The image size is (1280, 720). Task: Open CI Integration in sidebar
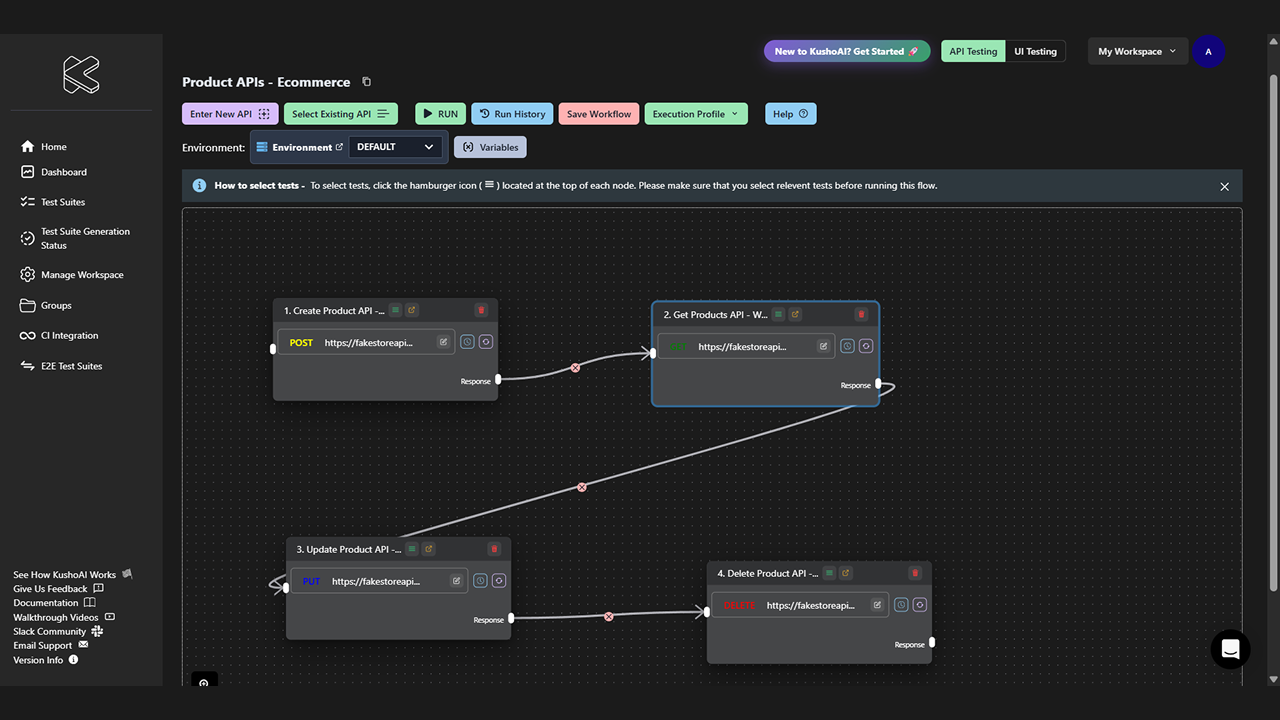click(59, 336)
